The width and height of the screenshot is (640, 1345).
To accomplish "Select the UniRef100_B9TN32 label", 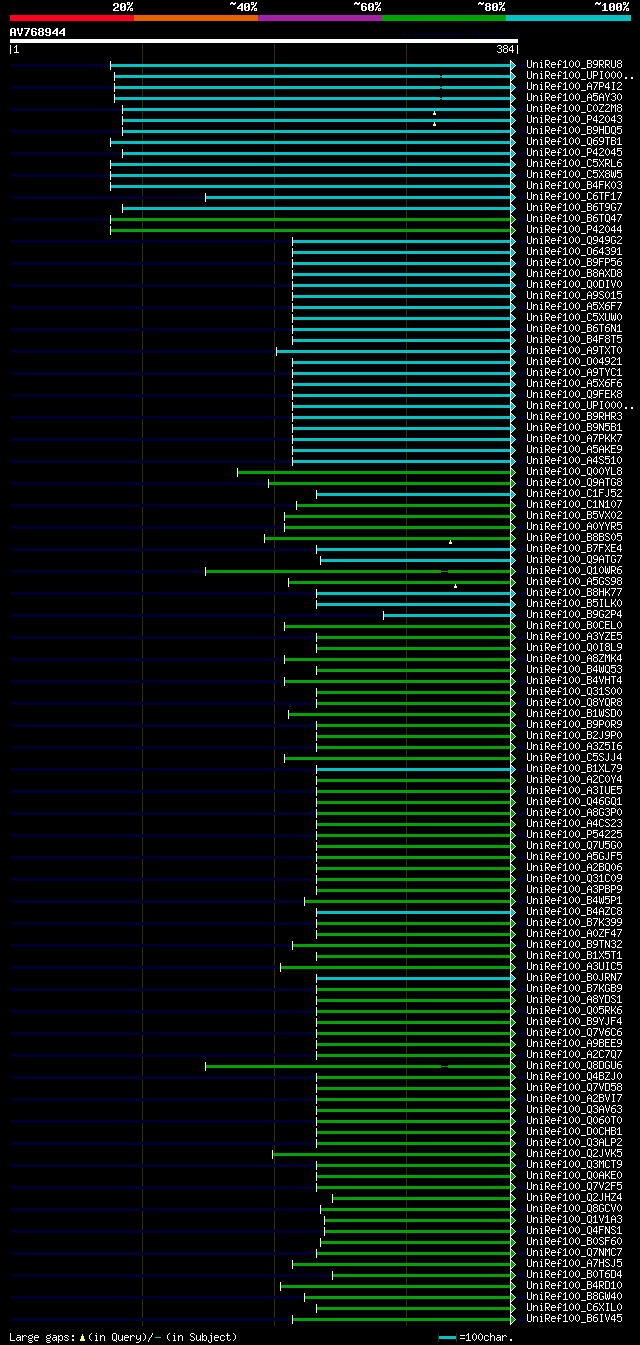I will click(574, 945).
